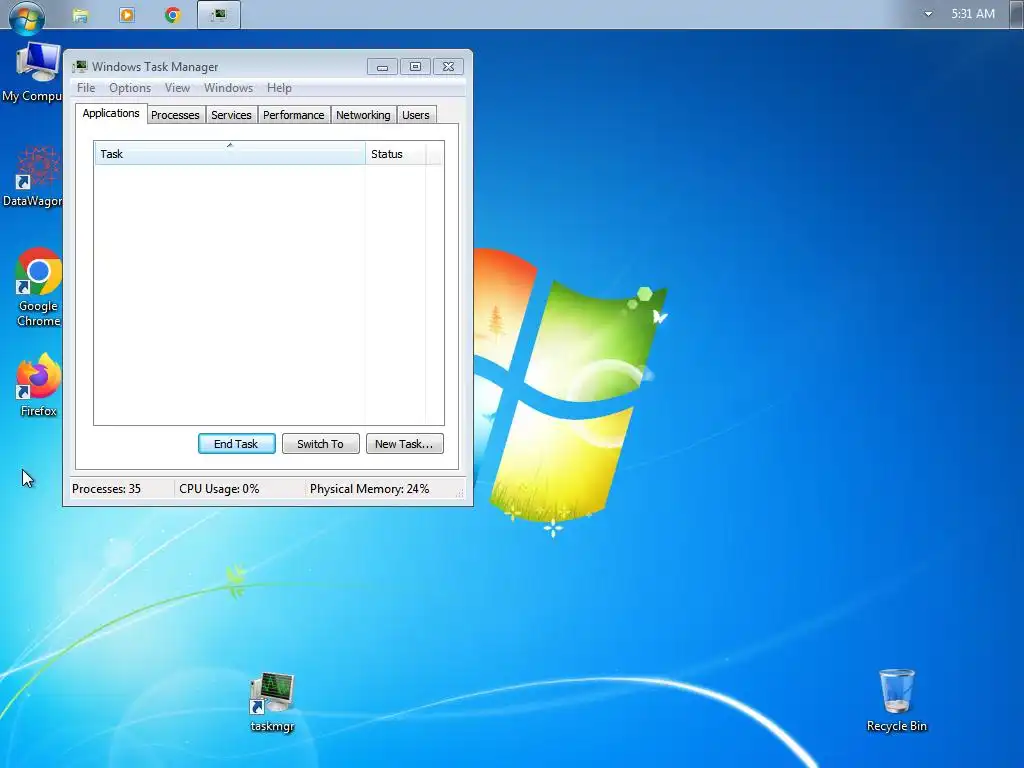This screenshot has height=768, width=1024.
Task: Select the Recycle Bin icon
Action: [897, 700]
